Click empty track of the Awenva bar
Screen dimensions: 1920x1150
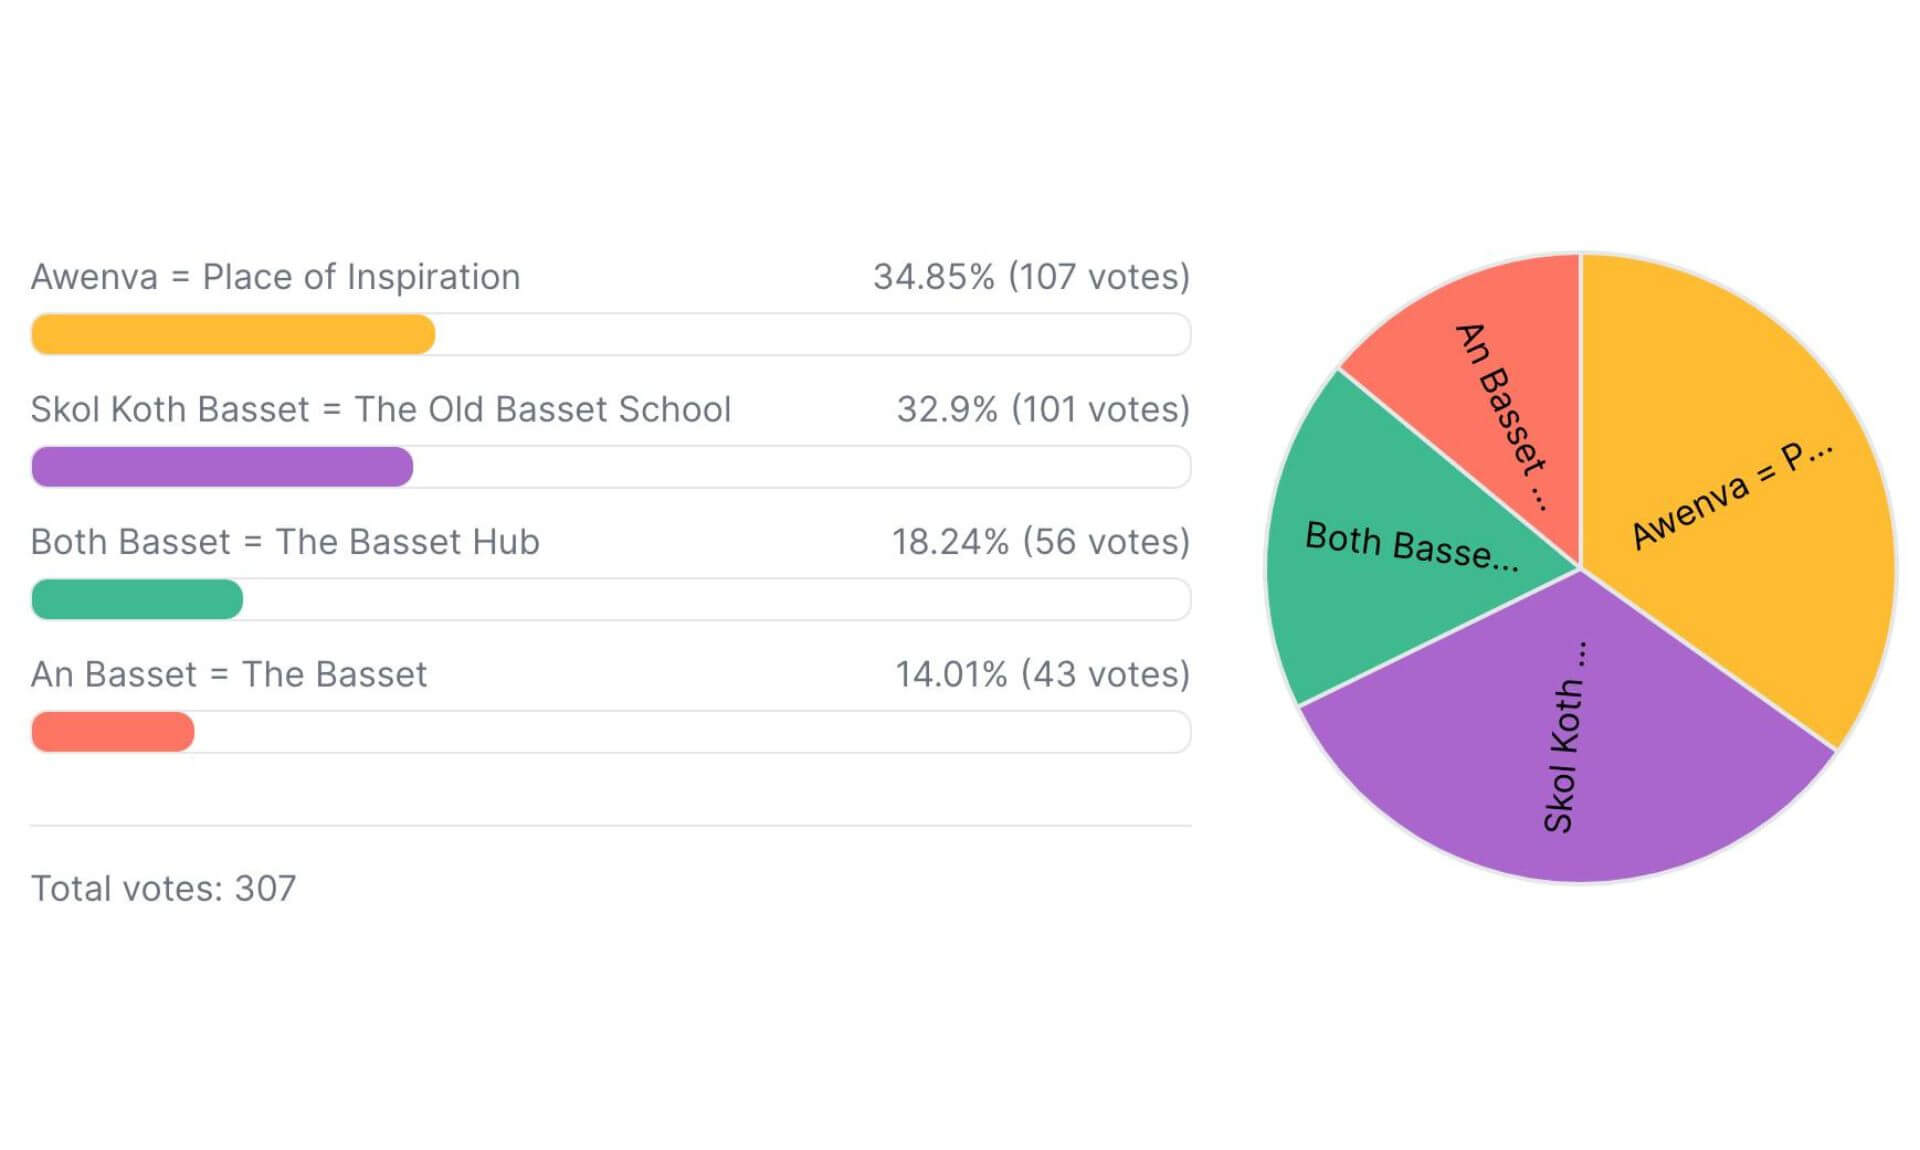coord(813,334)
